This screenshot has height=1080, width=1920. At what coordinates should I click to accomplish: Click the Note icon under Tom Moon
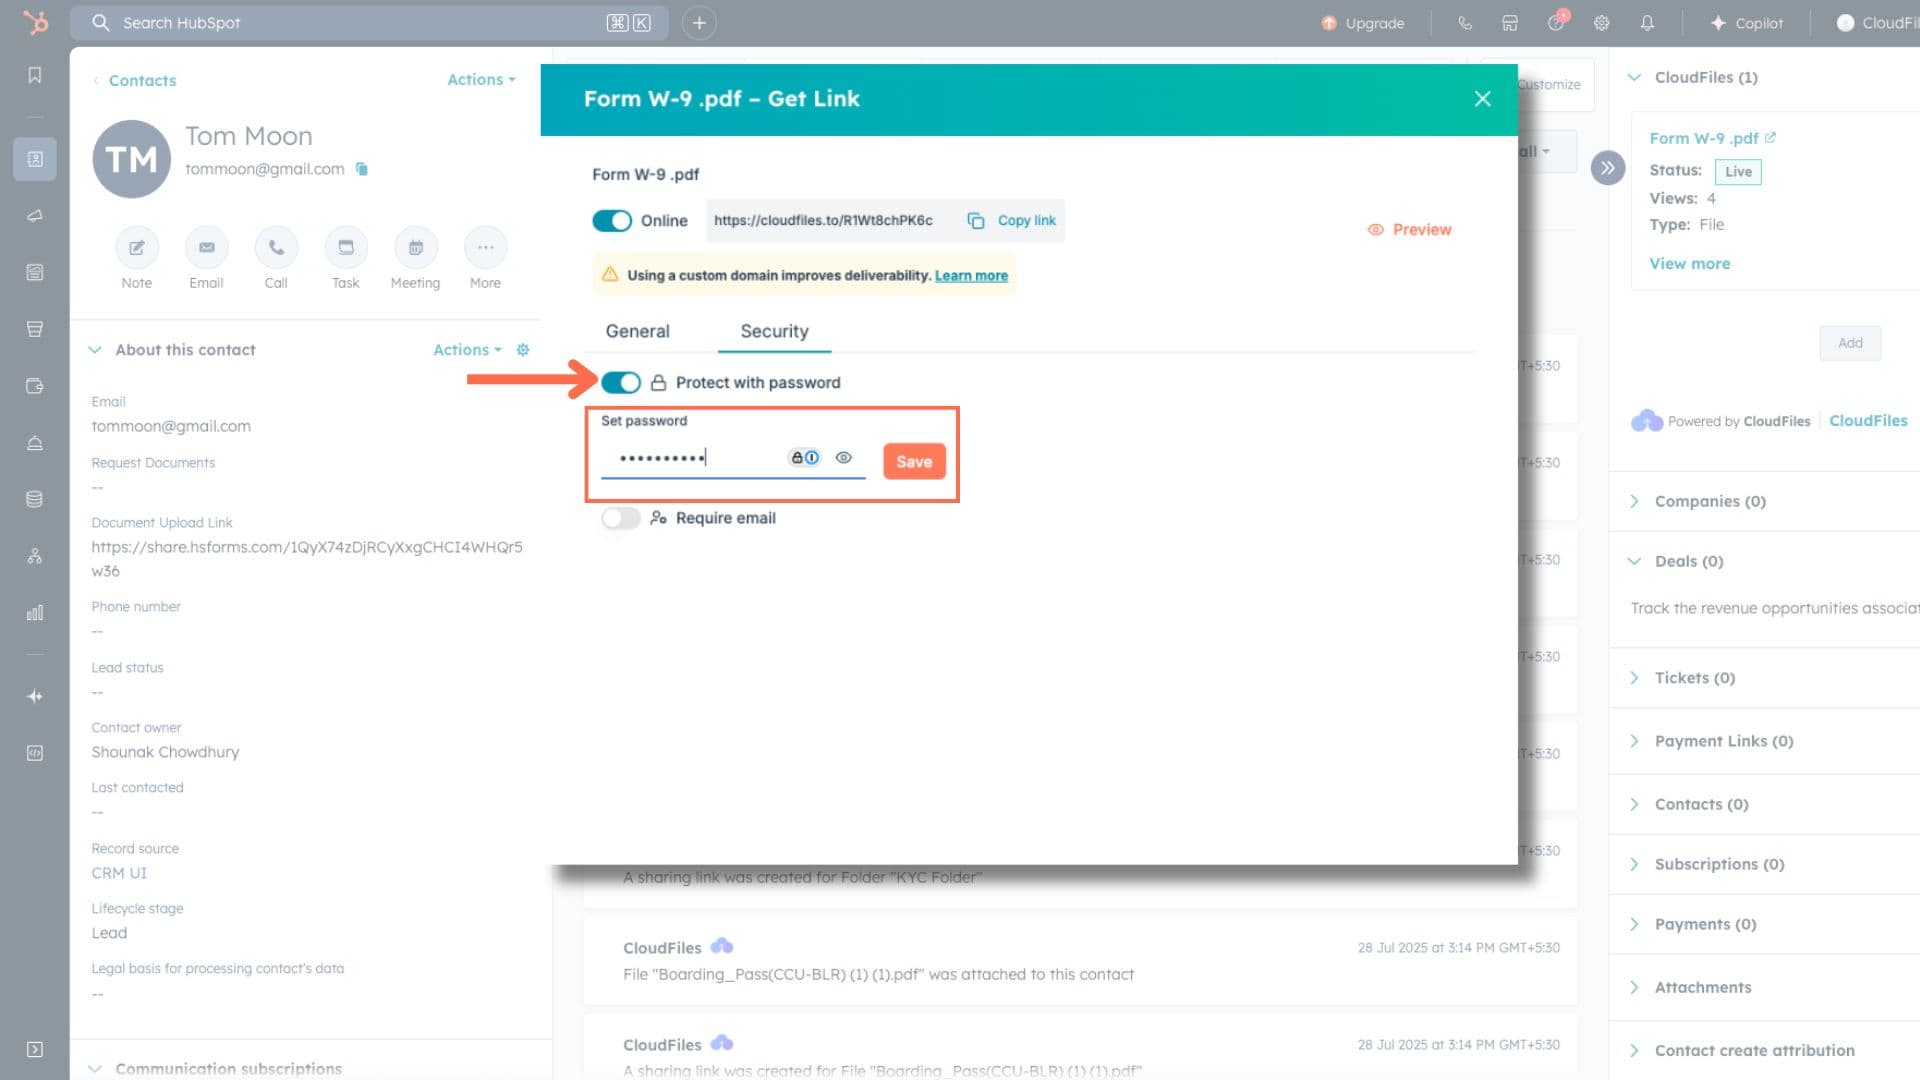tap(137, 248)
